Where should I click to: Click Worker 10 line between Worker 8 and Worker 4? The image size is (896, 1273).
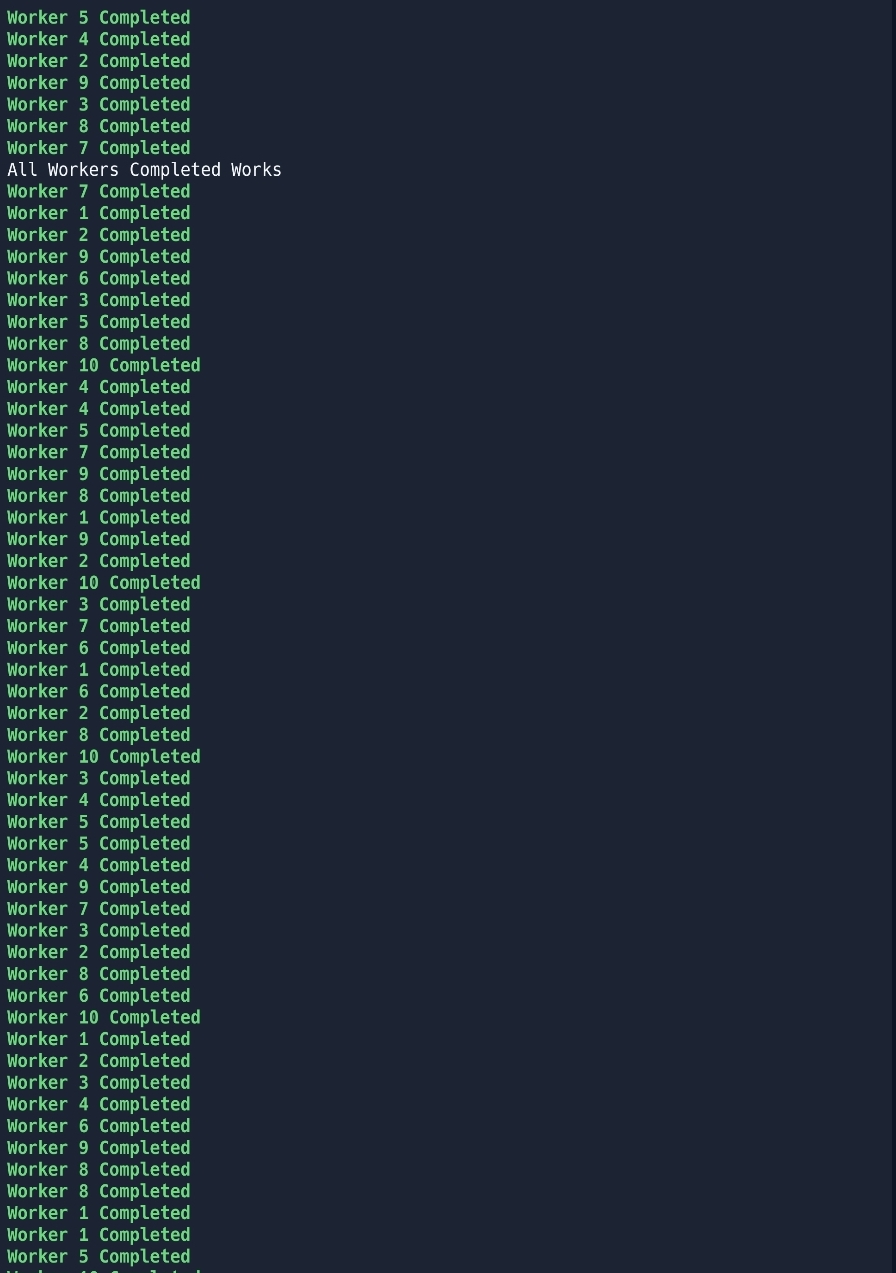pyautogui.click(x=103, y=366)
